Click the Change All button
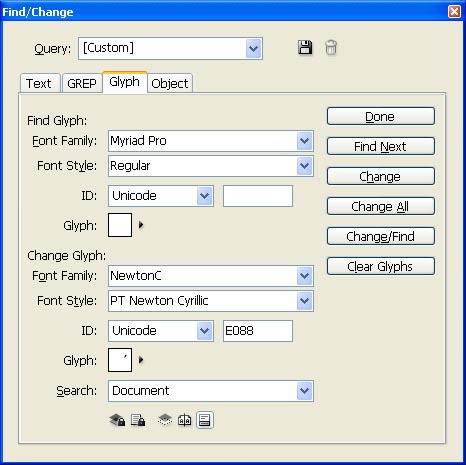This screenshot has width=466, height=465. coord(381,206)
